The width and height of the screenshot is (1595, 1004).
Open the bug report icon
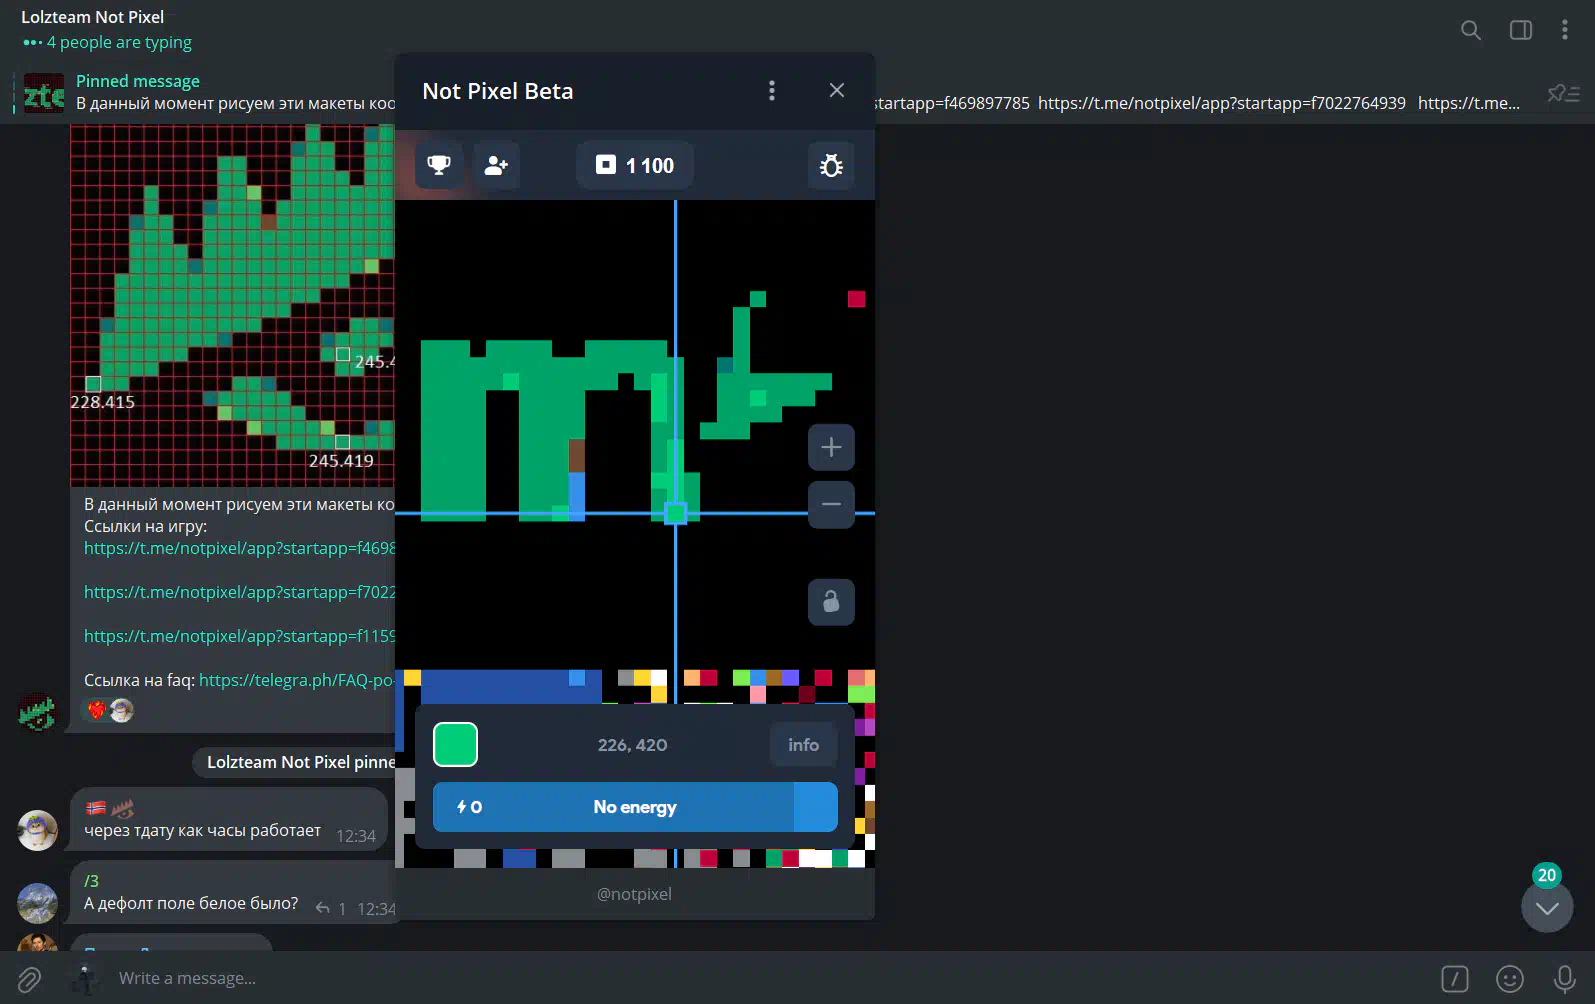pos(831,165)
